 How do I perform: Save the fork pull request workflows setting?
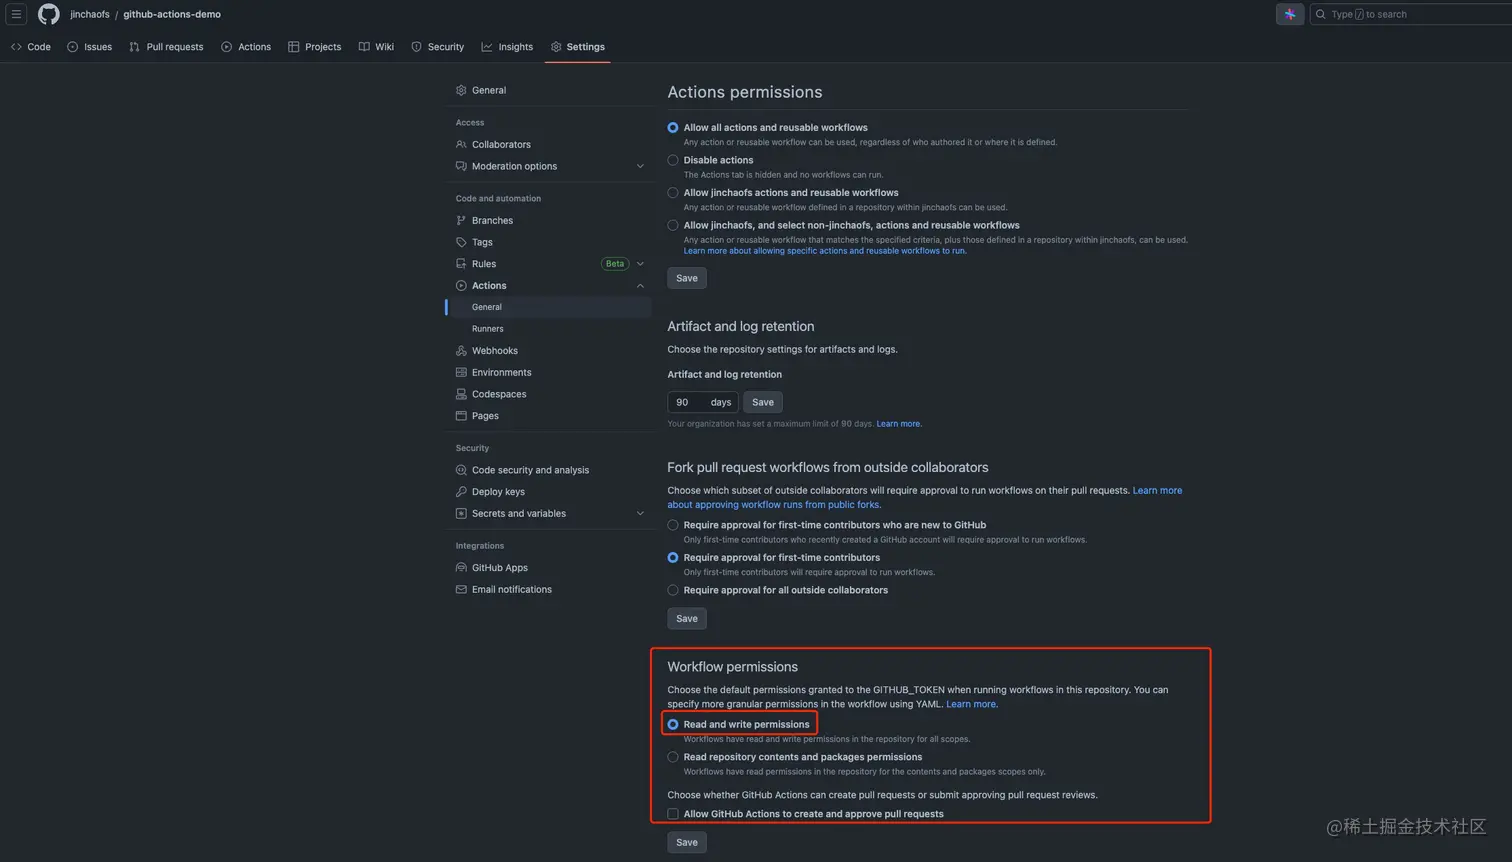tap(687, 619)
